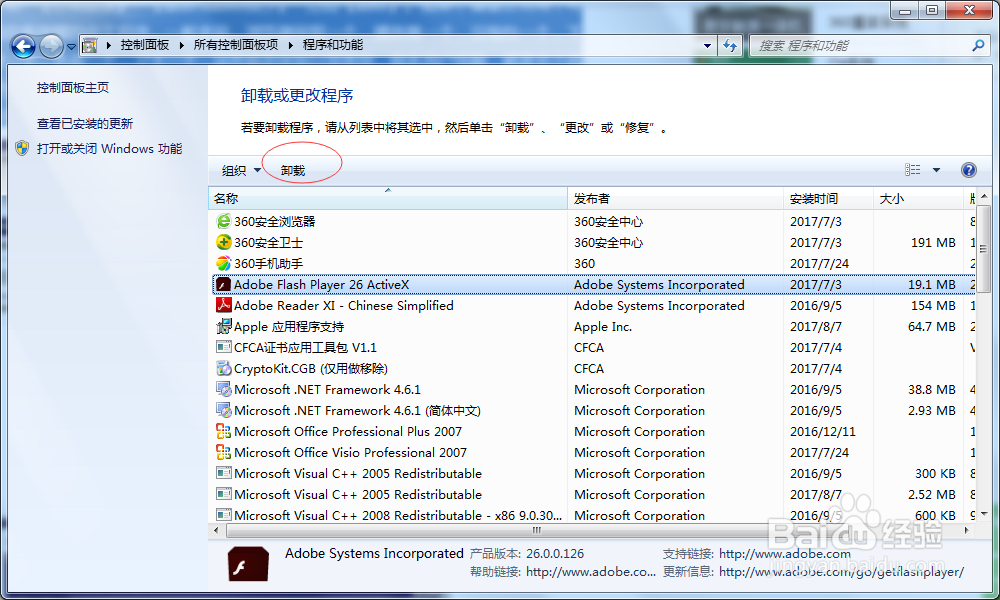Click the 程序和功能 breadcrumb segment
1000x600 pixels.
333,45
